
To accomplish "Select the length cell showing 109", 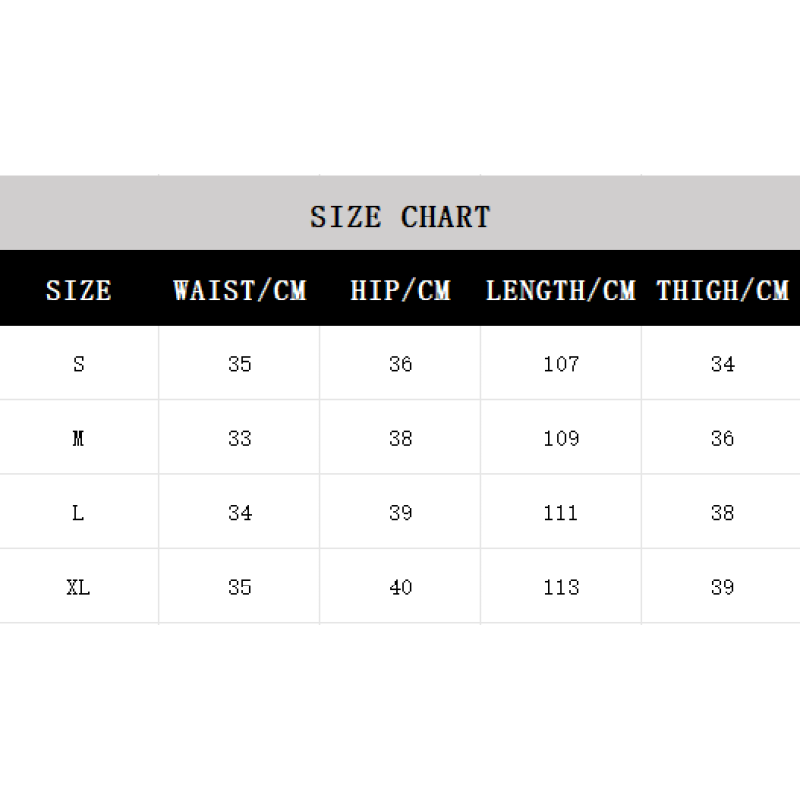I will coord(561,438).
